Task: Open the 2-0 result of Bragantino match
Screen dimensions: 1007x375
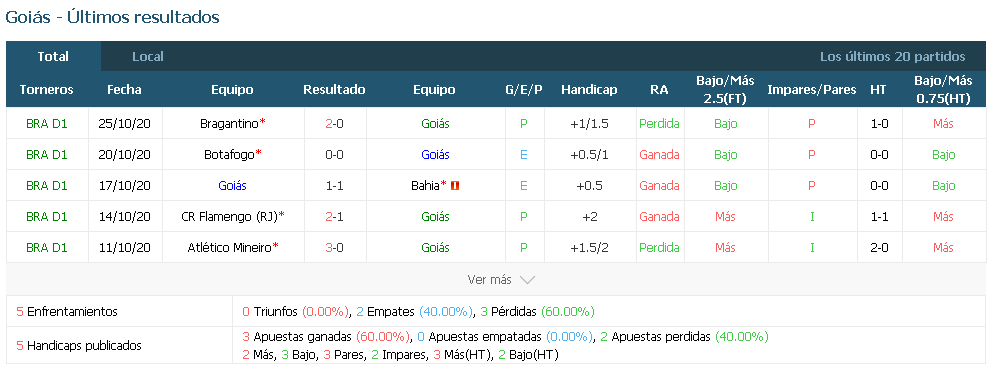Action: pos(335,123)
